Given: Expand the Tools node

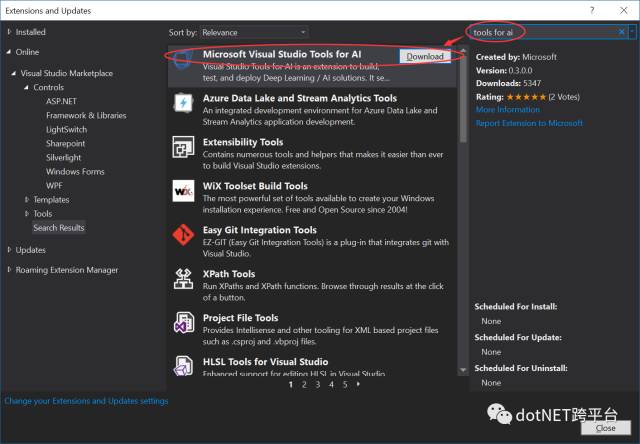Looking at the screenshot, I should click(x=27, y=213).
